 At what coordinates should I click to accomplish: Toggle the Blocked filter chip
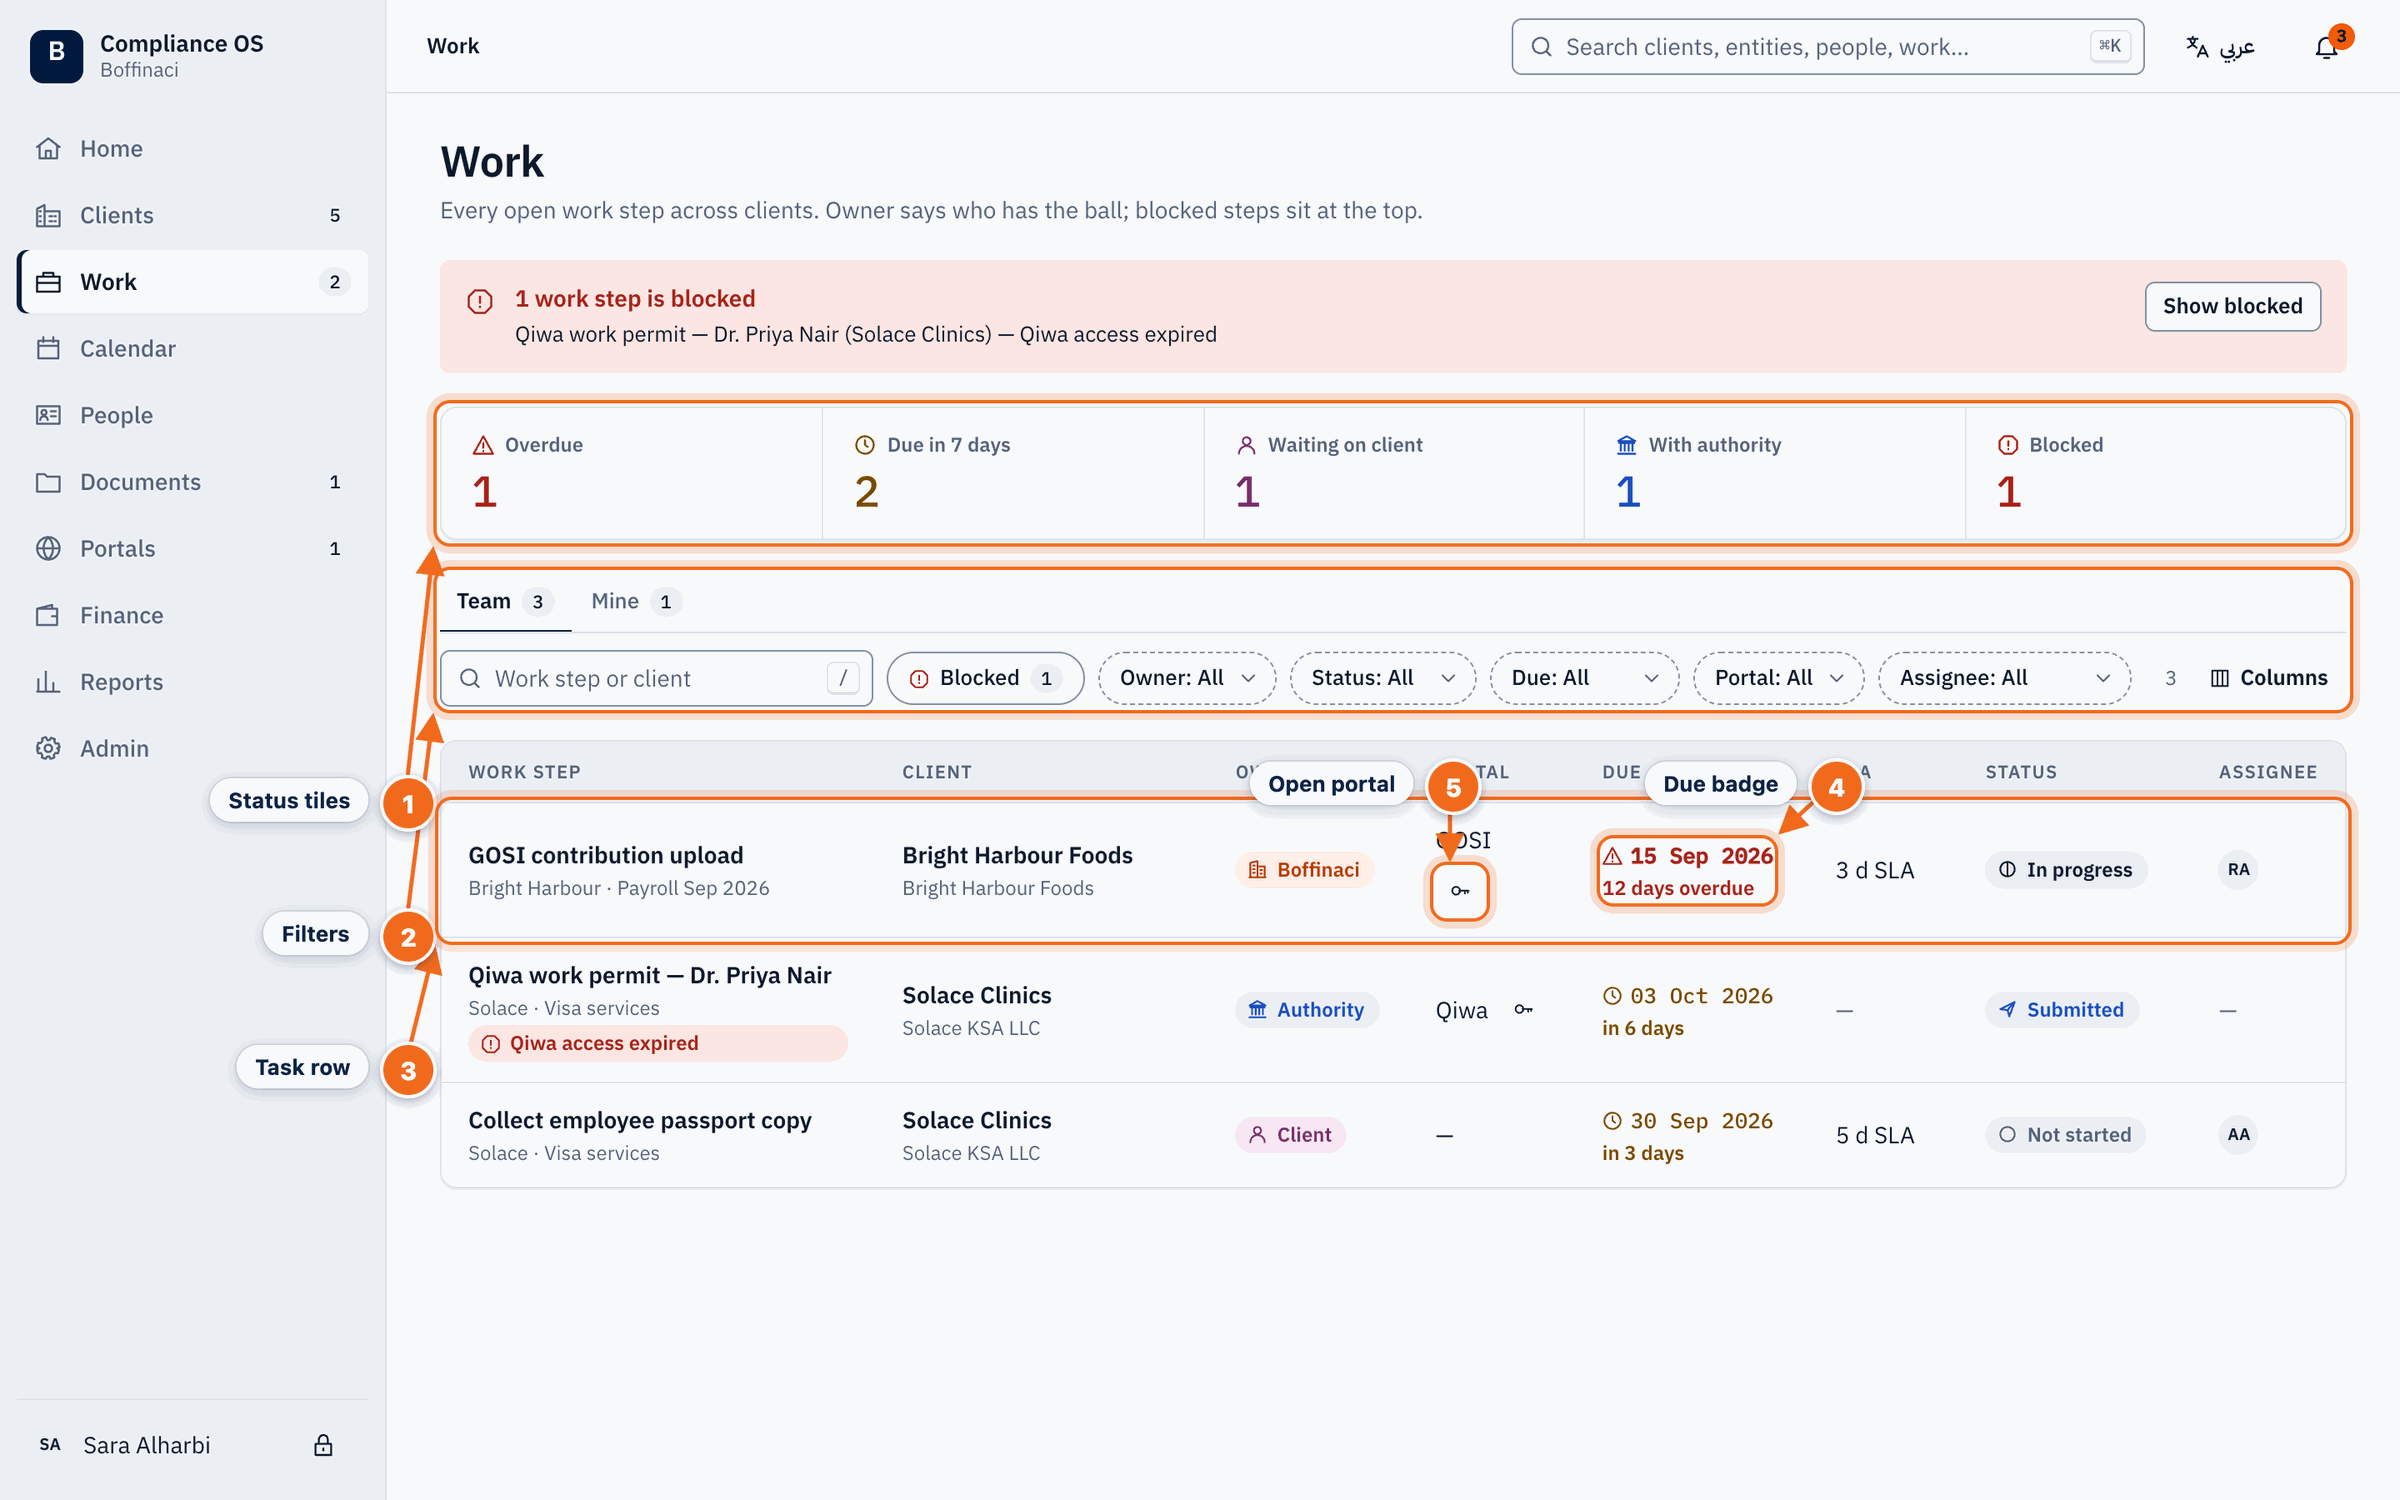(x=985, y=678)
